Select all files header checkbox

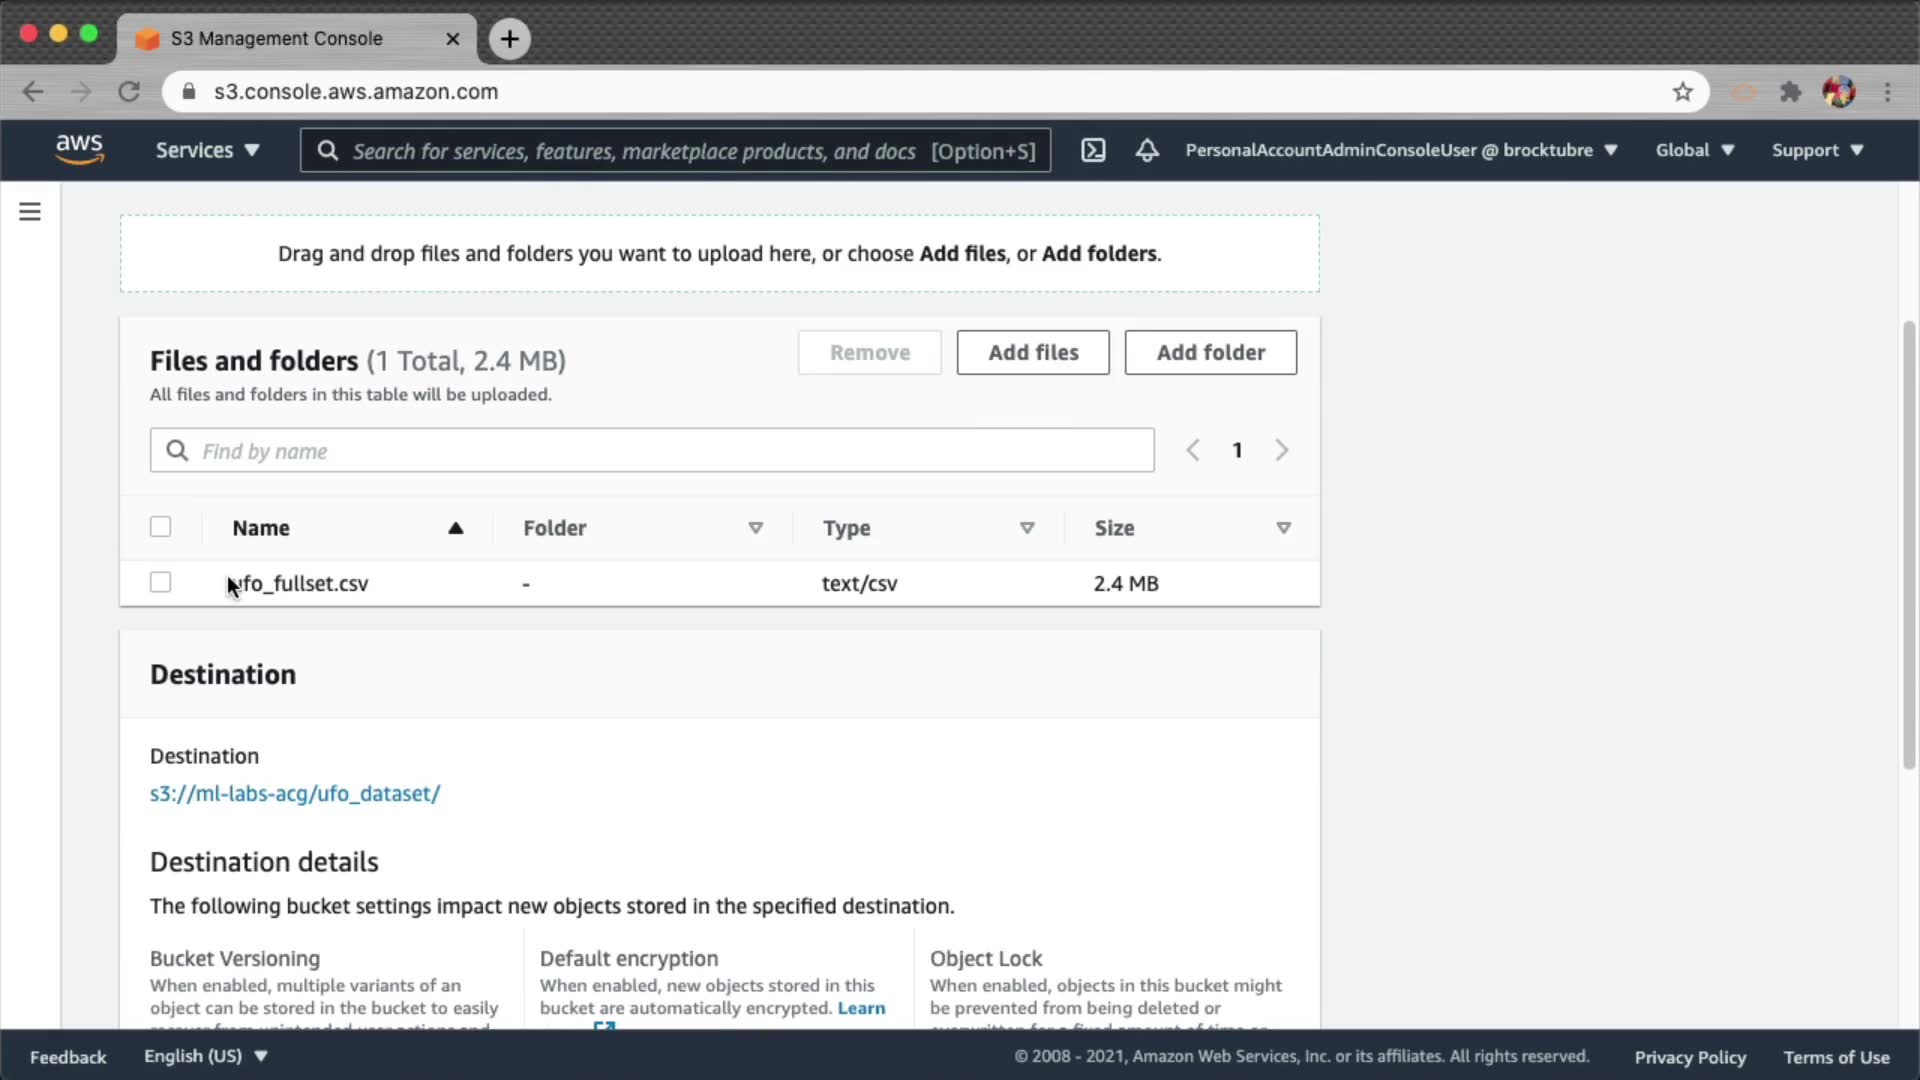click(160, 527)
